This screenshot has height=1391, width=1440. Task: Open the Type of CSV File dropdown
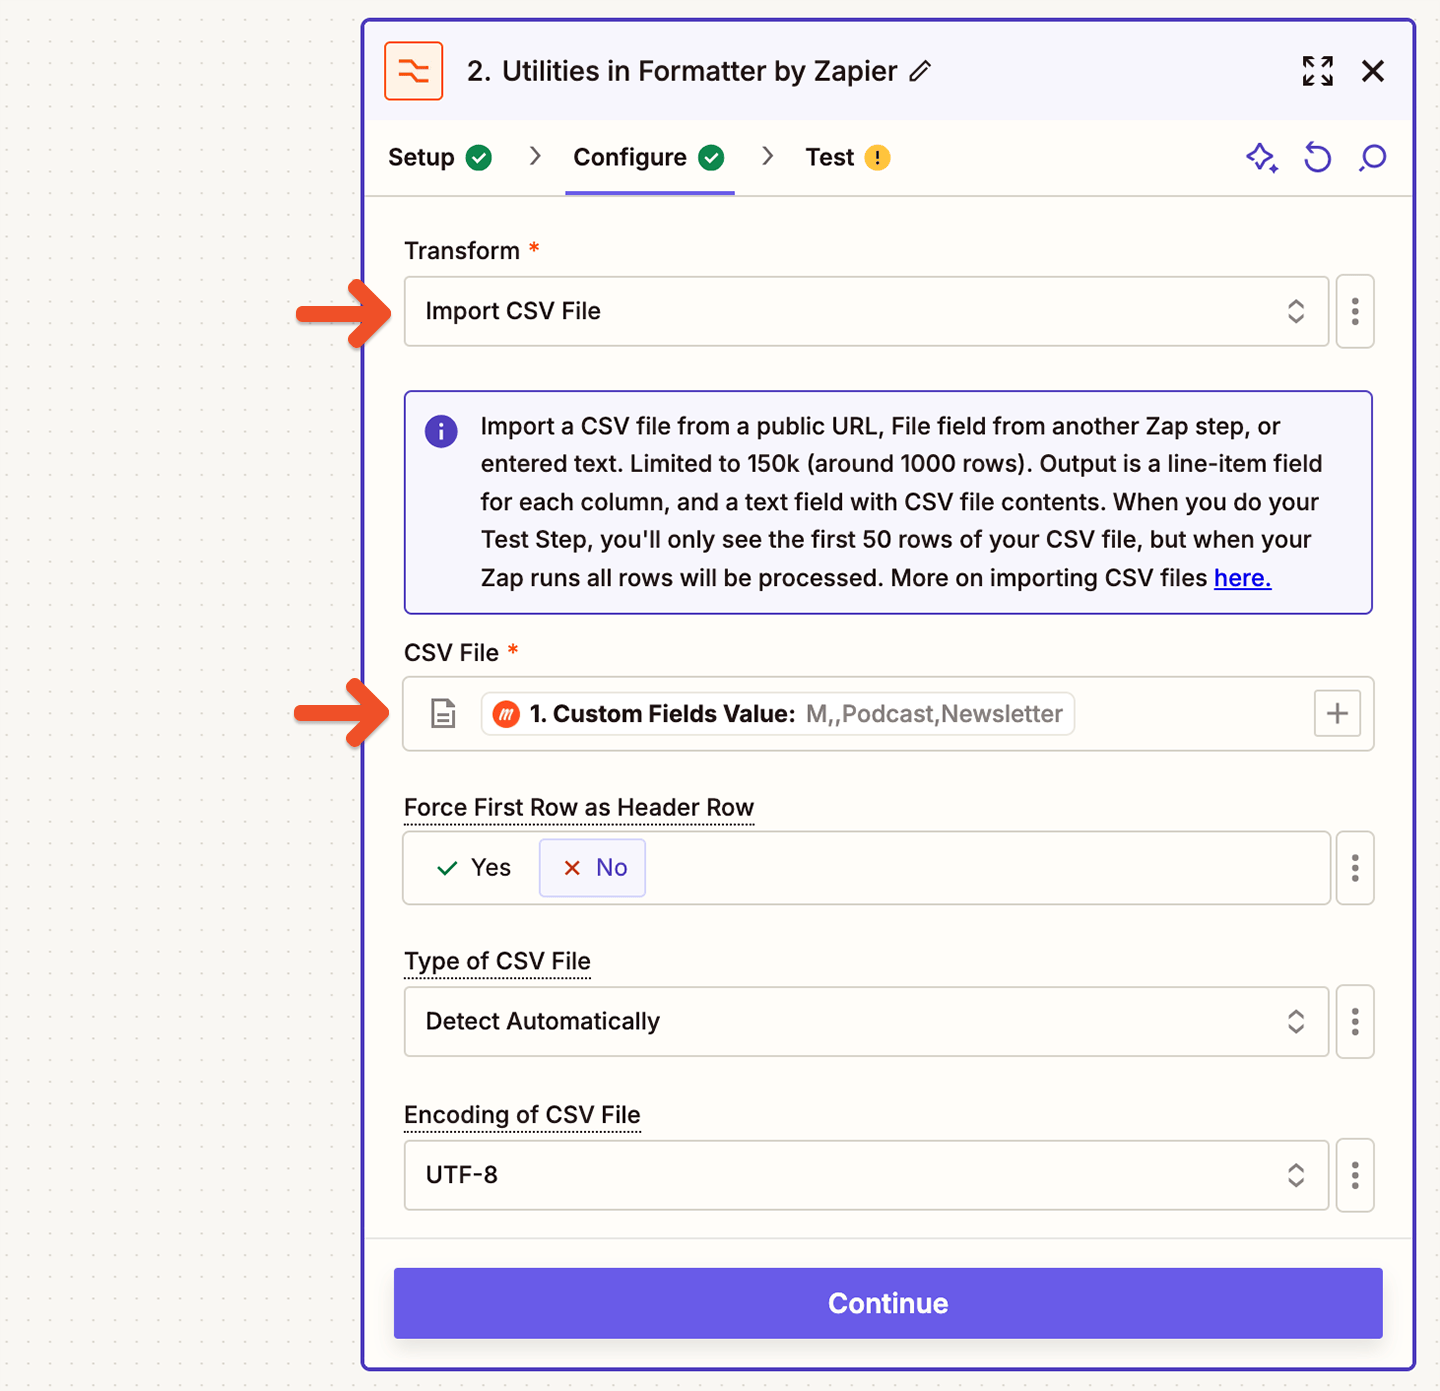pyautogui.click(x=866, y=1021)
